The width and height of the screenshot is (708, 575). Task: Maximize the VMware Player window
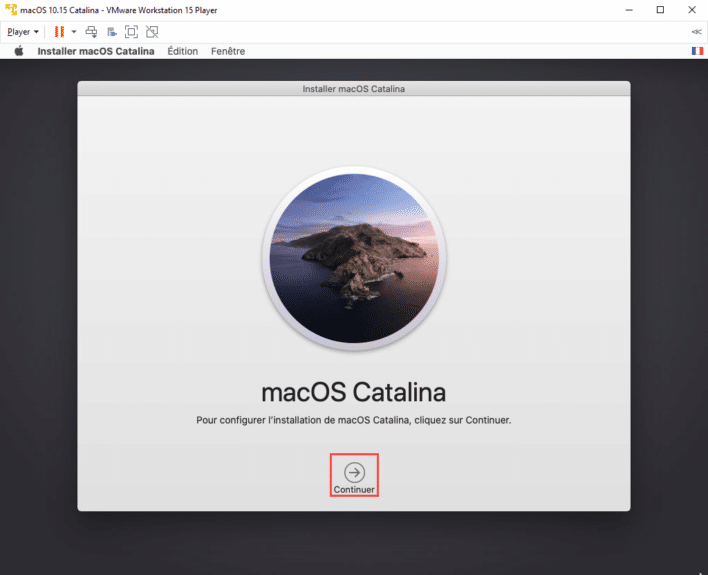tap(660, 10)
